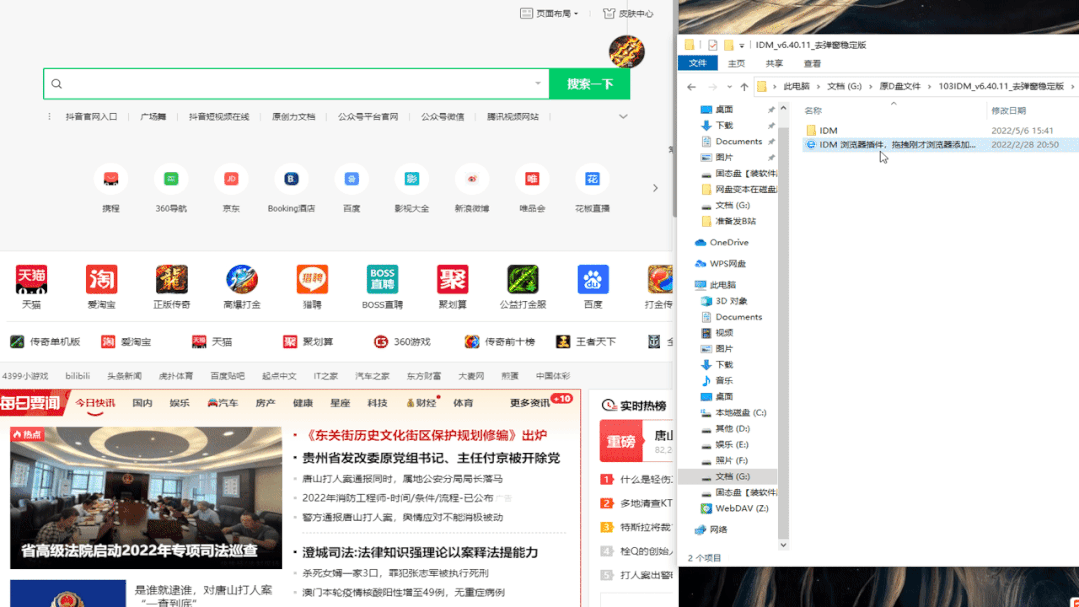Screen dimensions: 1079x607
Task: Switch to 汽车 news tab
Action: [223, 403]
